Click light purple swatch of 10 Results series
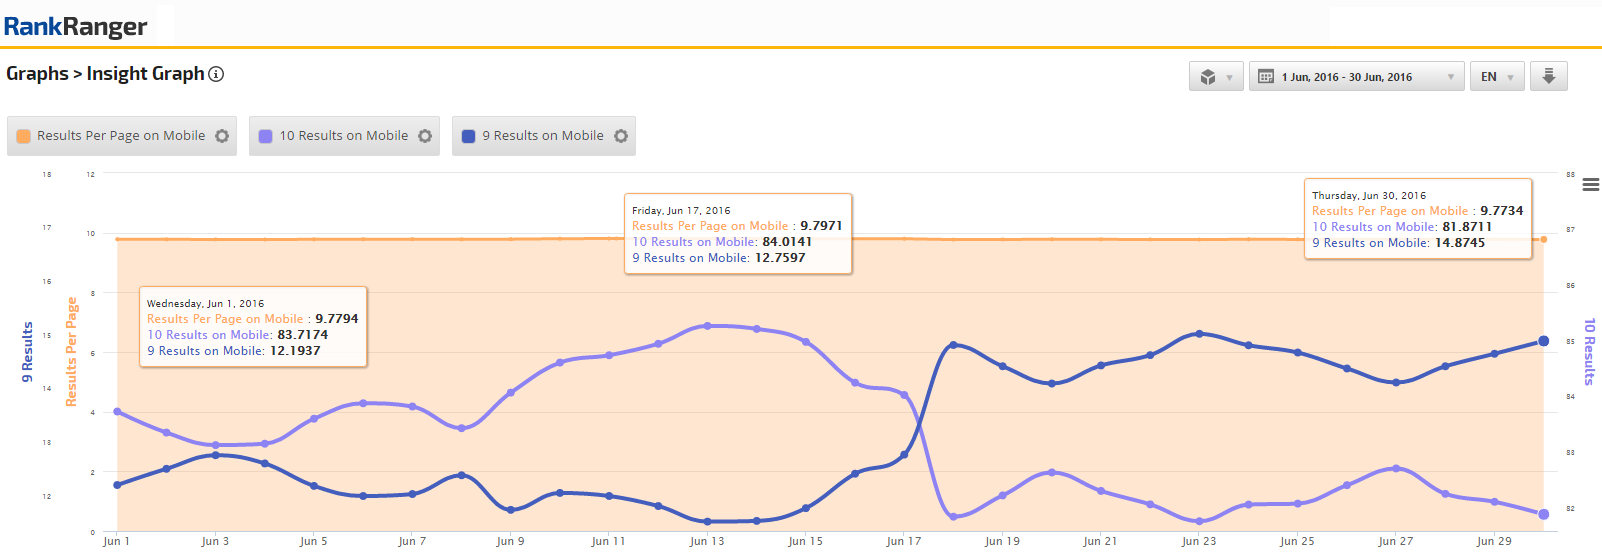 tap(266, 136)
